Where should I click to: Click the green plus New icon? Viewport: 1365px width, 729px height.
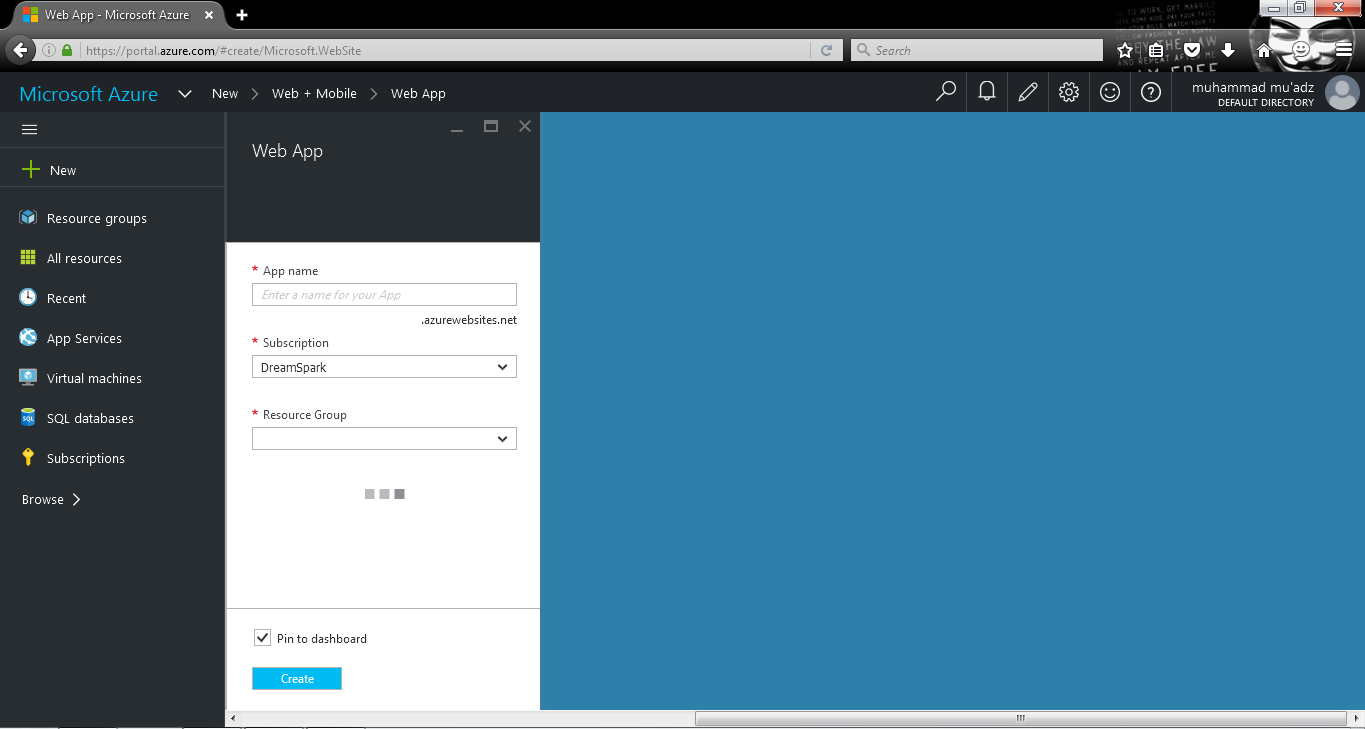pos(31,170)
